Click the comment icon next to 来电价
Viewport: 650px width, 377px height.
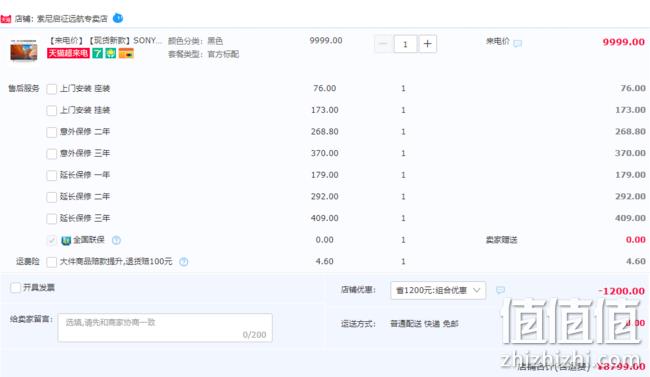518,43
